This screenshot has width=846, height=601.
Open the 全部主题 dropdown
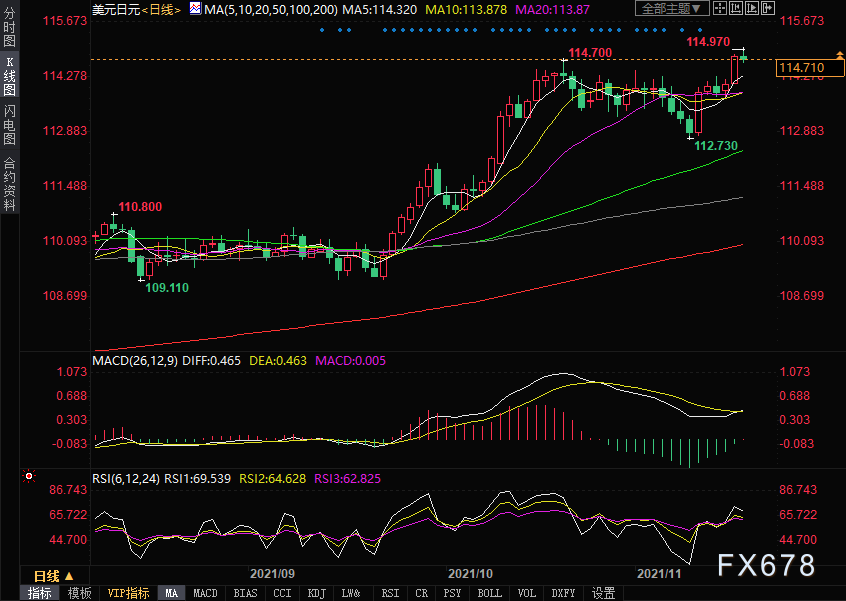[x=671, y=8]
